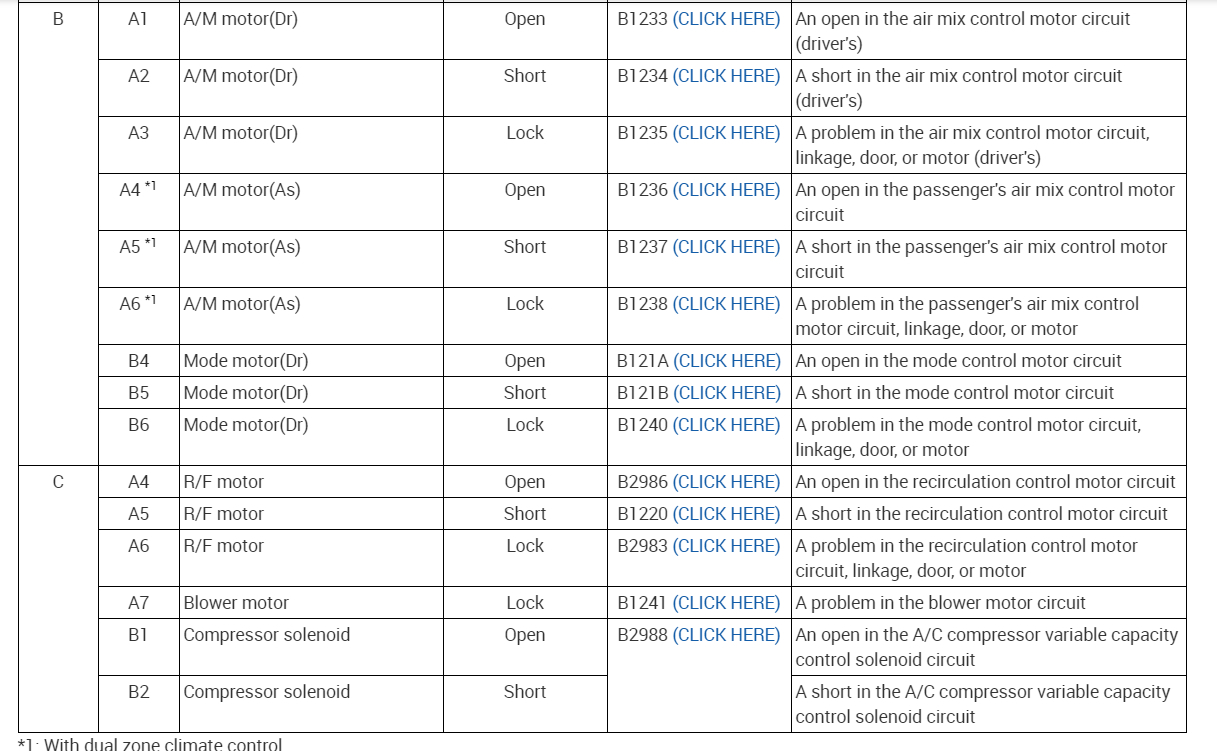Click the B1235 CLICK HERE hyperlink
1217x751 pixels.
coord(726,133)
